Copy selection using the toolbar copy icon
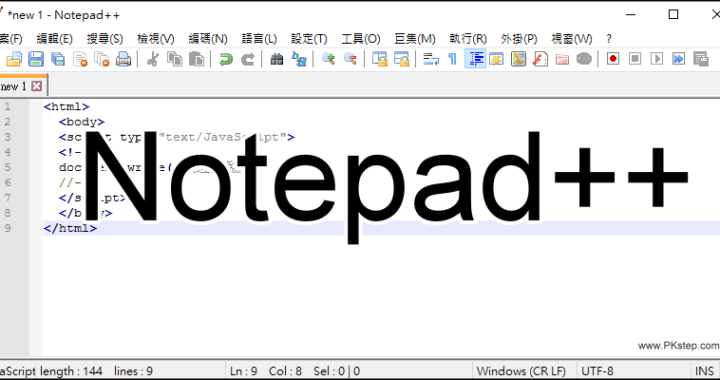Viewport: 720px width, 380px height. 174,59
